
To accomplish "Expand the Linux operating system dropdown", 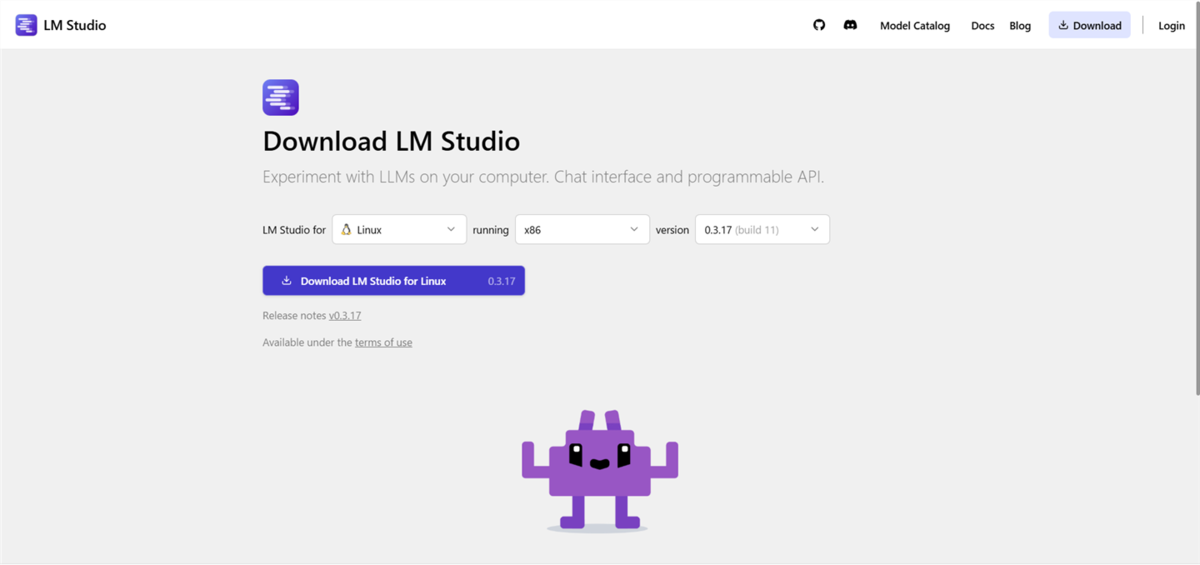I will pos(399,230).
